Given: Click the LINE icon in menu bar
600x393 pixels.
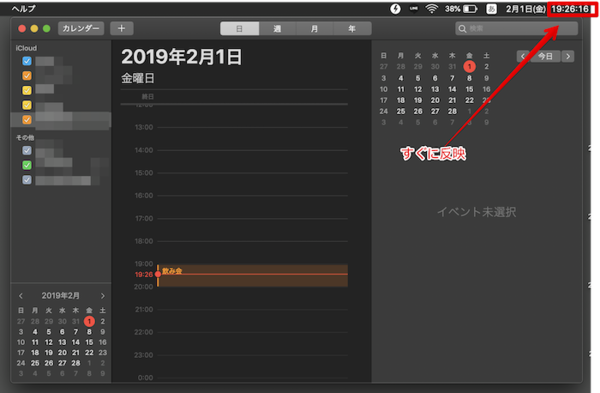Looking at the screenshot, I should 414,8.
